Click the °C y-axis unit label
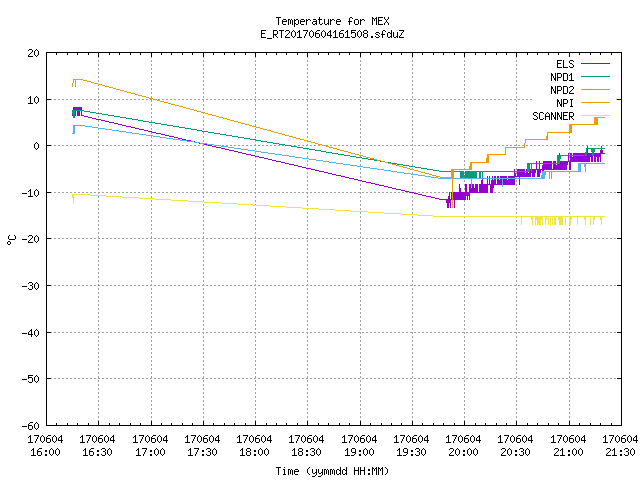This screenshot has height=480, width=640. point(11,240)
